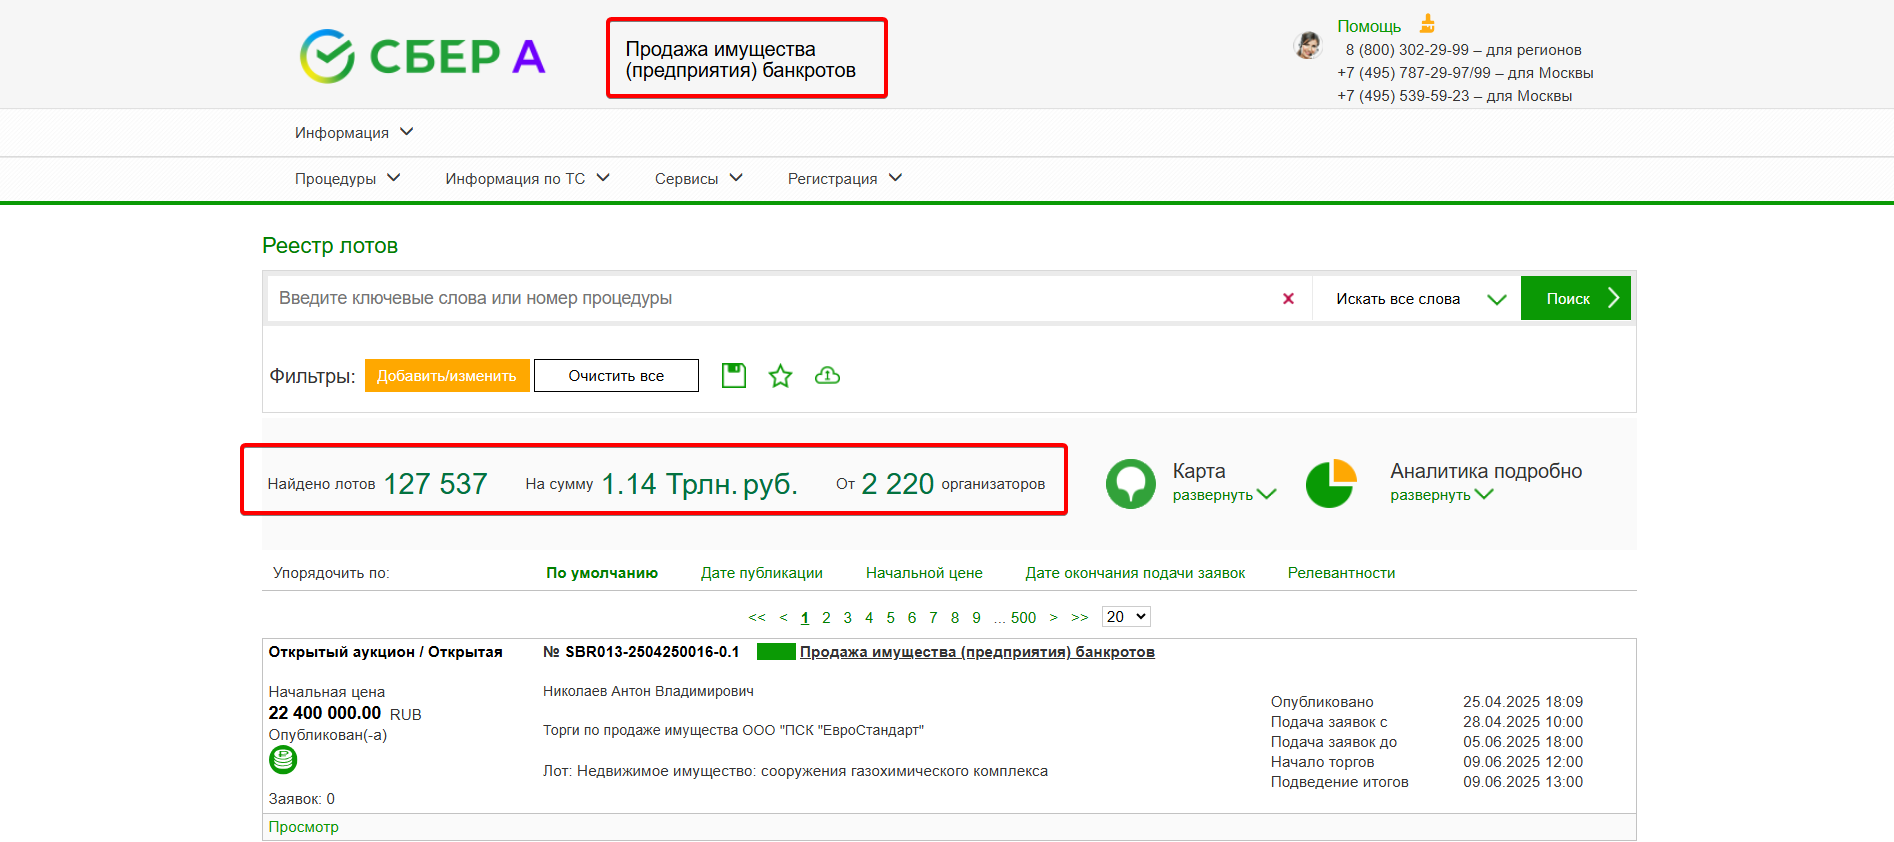
Task: Go to results page 500
Action: pyautogui.click(x=1023, y=618)
